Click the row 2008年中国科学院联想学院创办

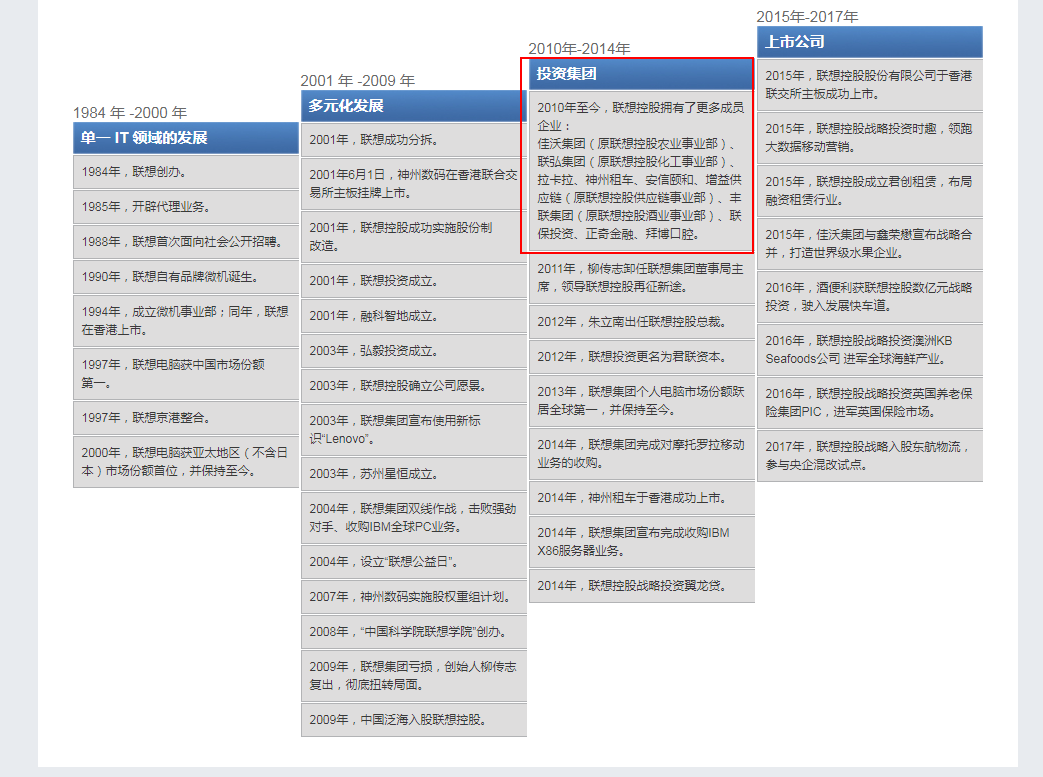click(414, 631)
